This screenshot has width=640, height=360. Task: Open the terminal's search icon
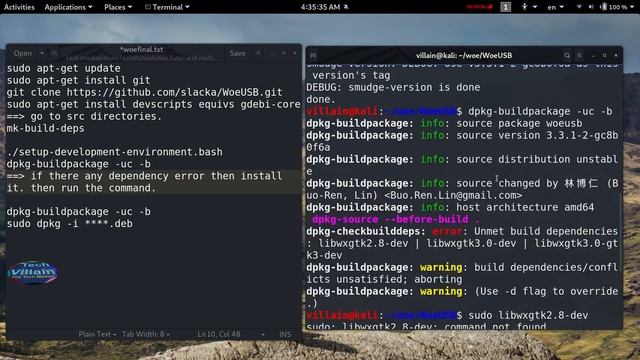(x=567, y=55)
